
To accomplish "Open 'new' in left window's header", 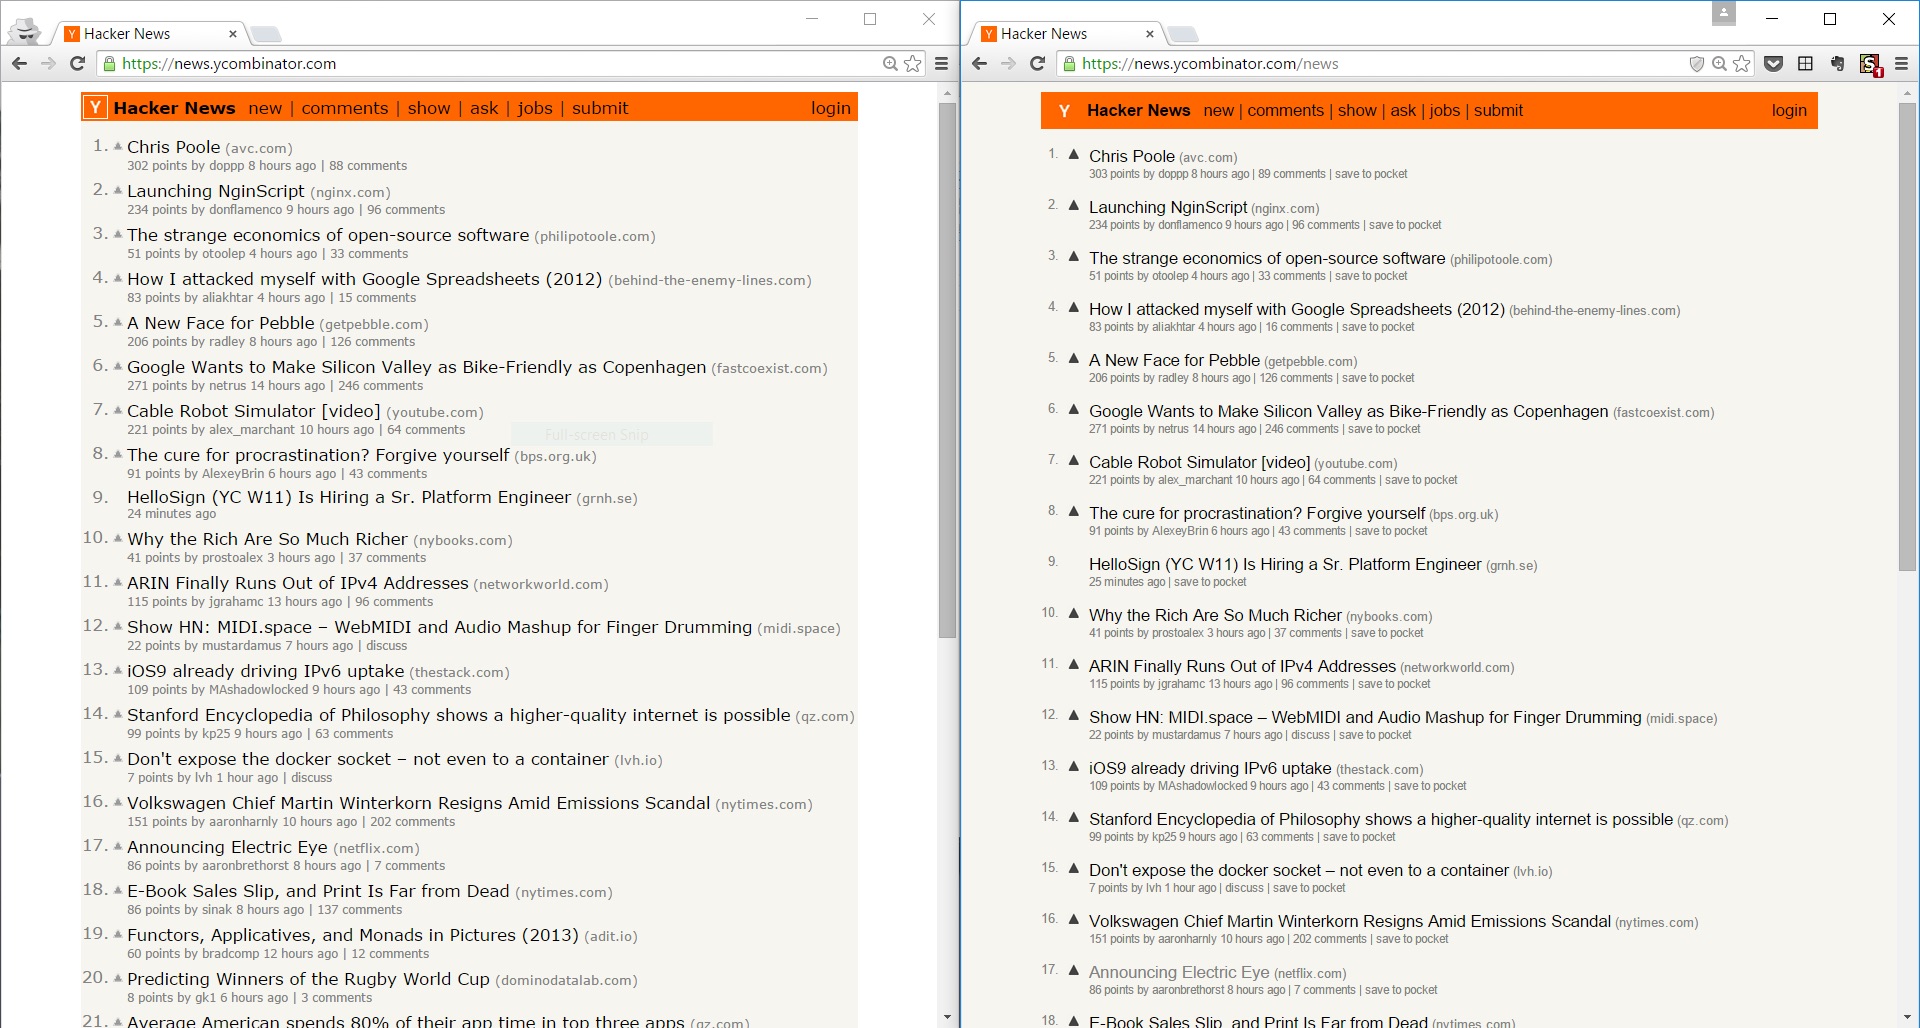I will [x=265, y=108].
